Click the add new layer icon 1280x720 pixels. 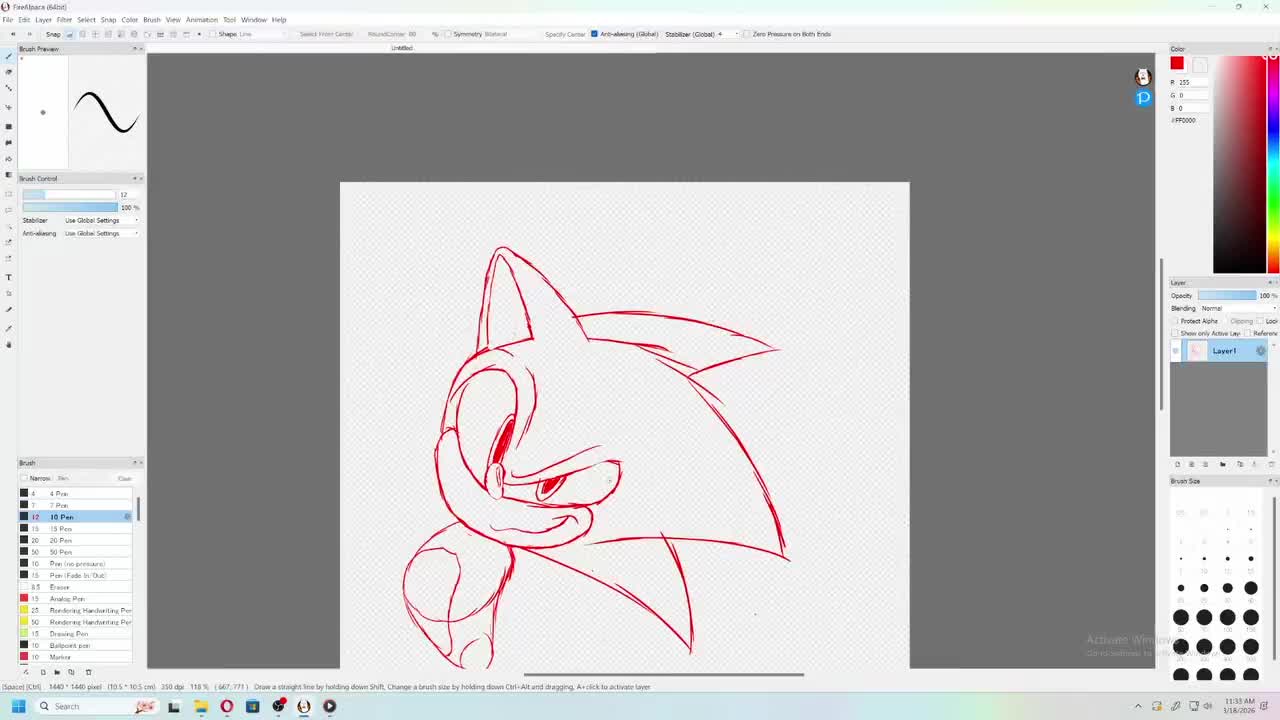click(x=1177, y=464)
